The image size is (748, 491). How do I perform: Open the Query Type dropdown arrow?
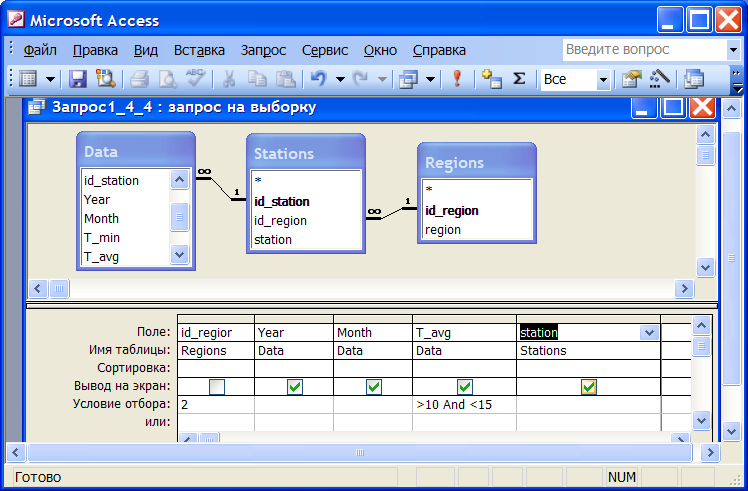point(430,79)
